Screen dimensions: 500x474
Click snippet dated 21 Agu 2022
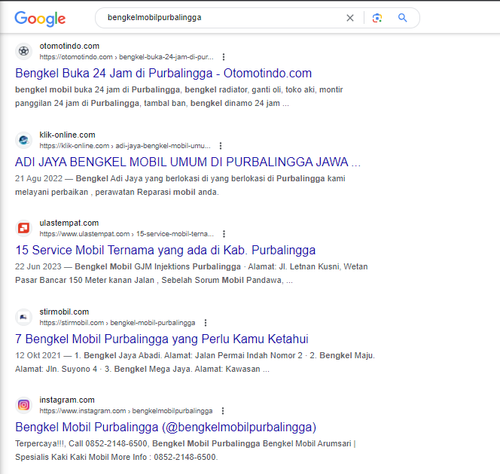pyautogui.click(x=180, y=185)
